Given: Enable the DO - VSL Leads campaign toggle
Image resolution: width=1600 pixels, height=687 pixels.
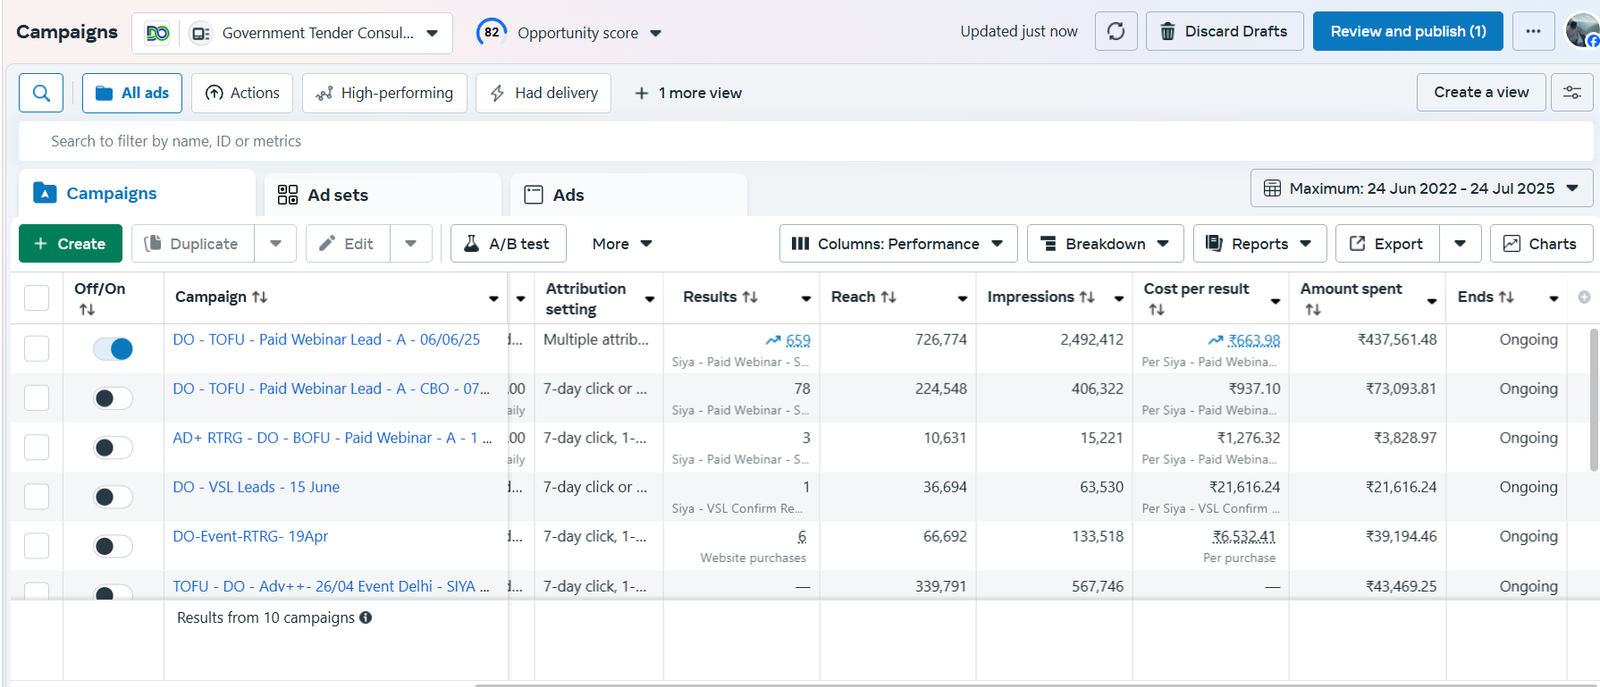Looking at the screenshot, I should click(x=113, y=497).
